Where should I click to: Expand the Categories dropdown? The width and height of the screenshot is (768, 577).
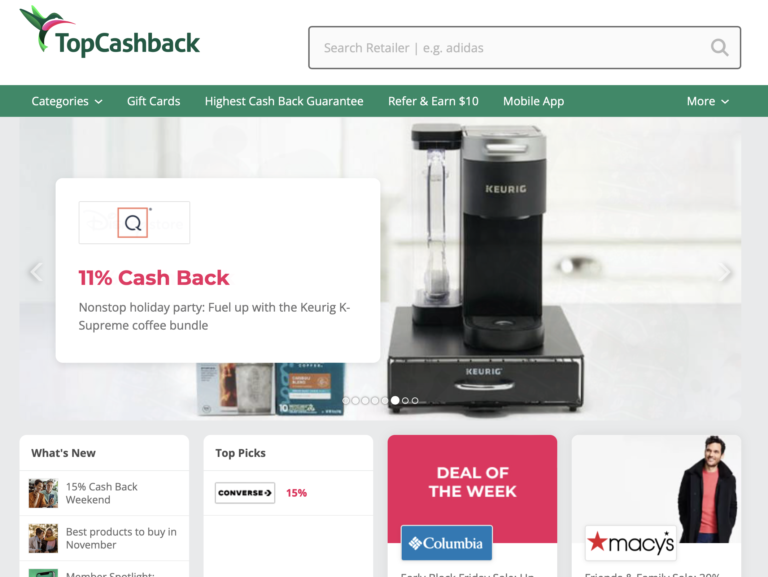[67, 101]
